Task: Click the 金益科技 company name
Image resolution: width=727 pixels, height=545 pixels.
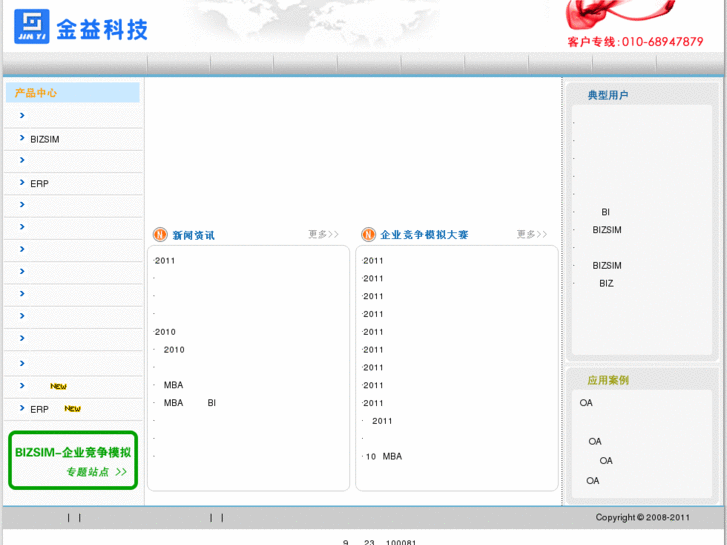Action: pyautogui.click(x=102, y=30)
